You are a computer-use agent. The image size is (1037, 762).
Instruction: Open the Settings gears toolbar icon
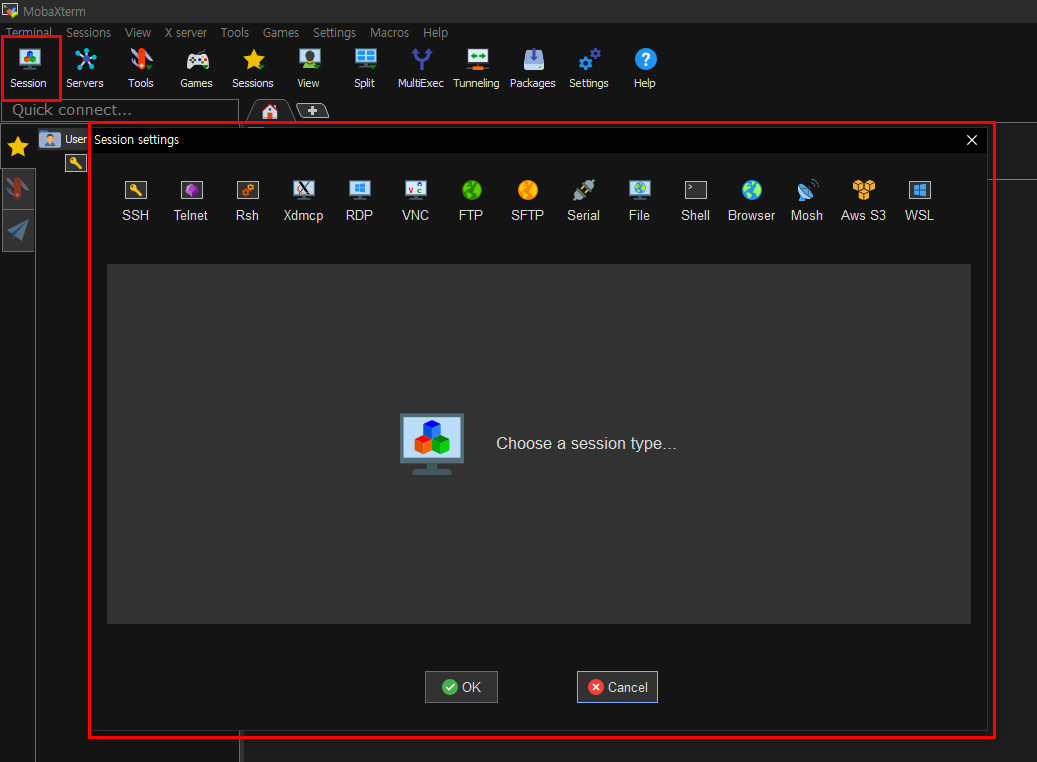pos(589,68)
